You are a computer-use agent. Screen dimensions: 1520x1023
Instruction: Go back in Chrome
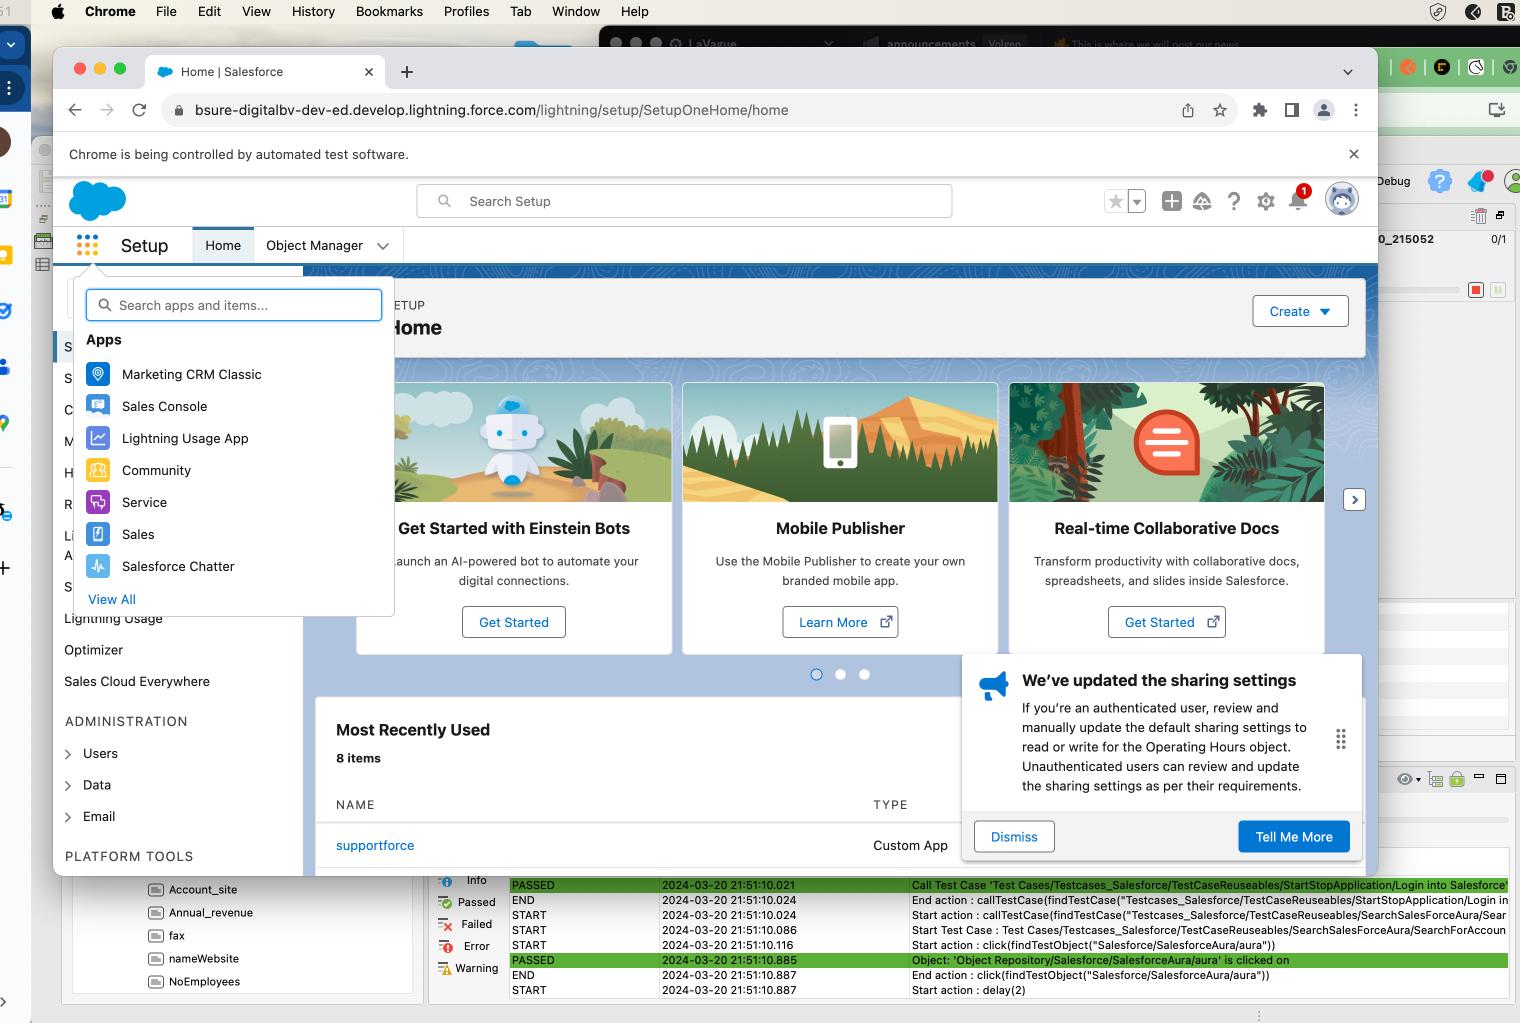(75, 110)
